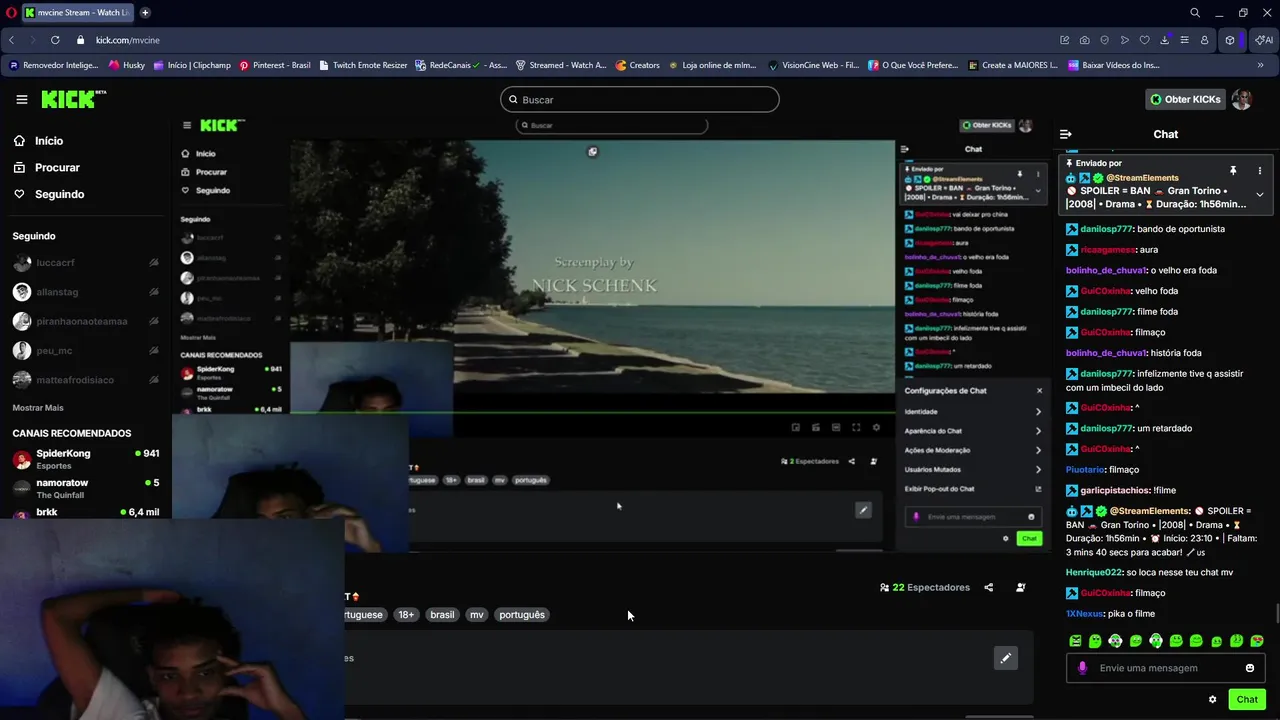Open Opera Flow send icon
1280x720 pixels.
[x=1125, y=40]
